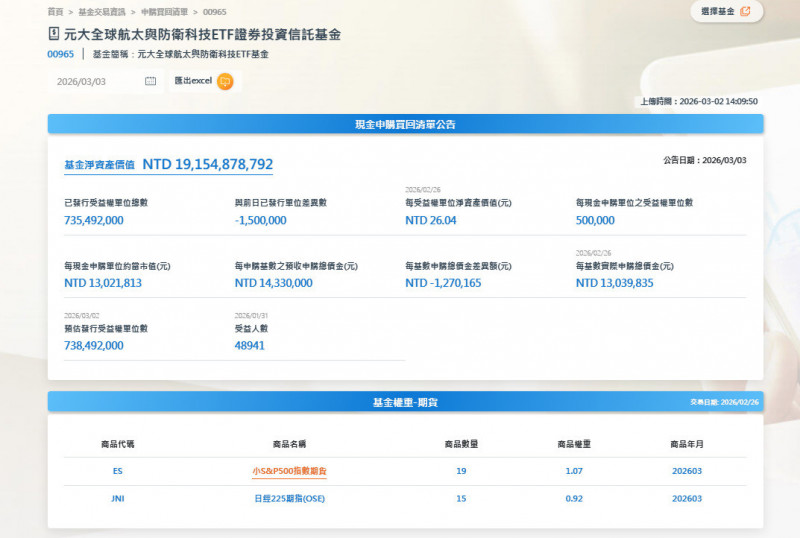Click the 48941 beneficiaries count
Viewport: 800px width, 538px height.
click(x=249, y=346)
